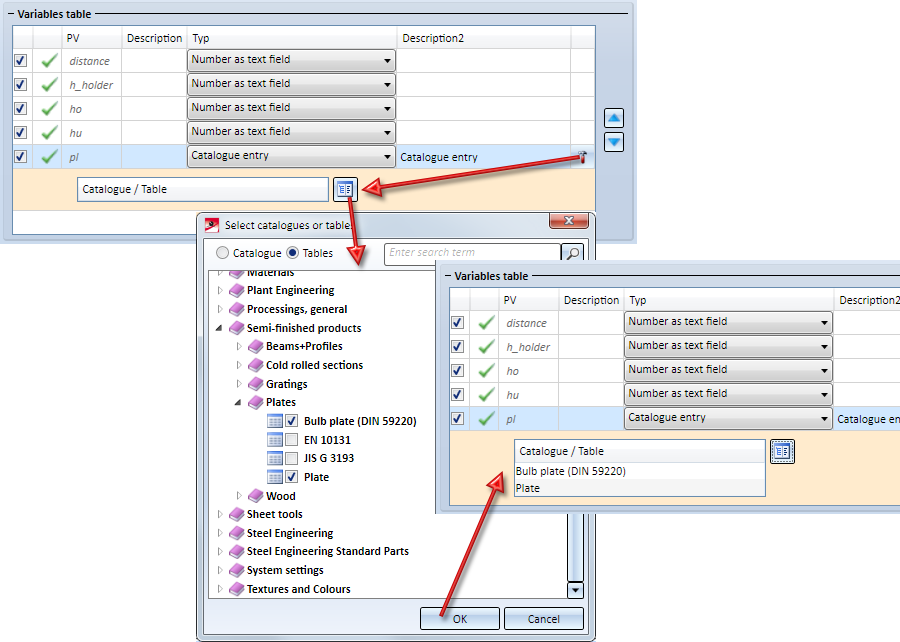The width and height of the screenshot is (900, 642).
Task: Click the Enter search term field
Action: pyautogui.click(x=472, y=253)
